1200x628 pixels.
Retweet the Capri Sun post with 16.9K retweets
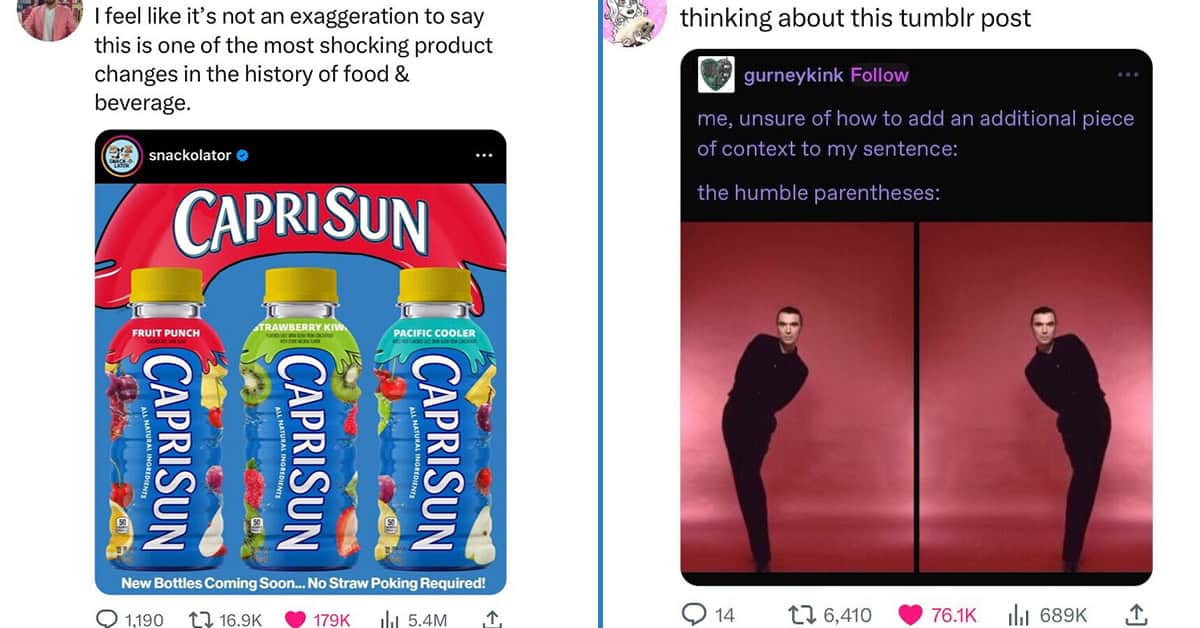226,619
